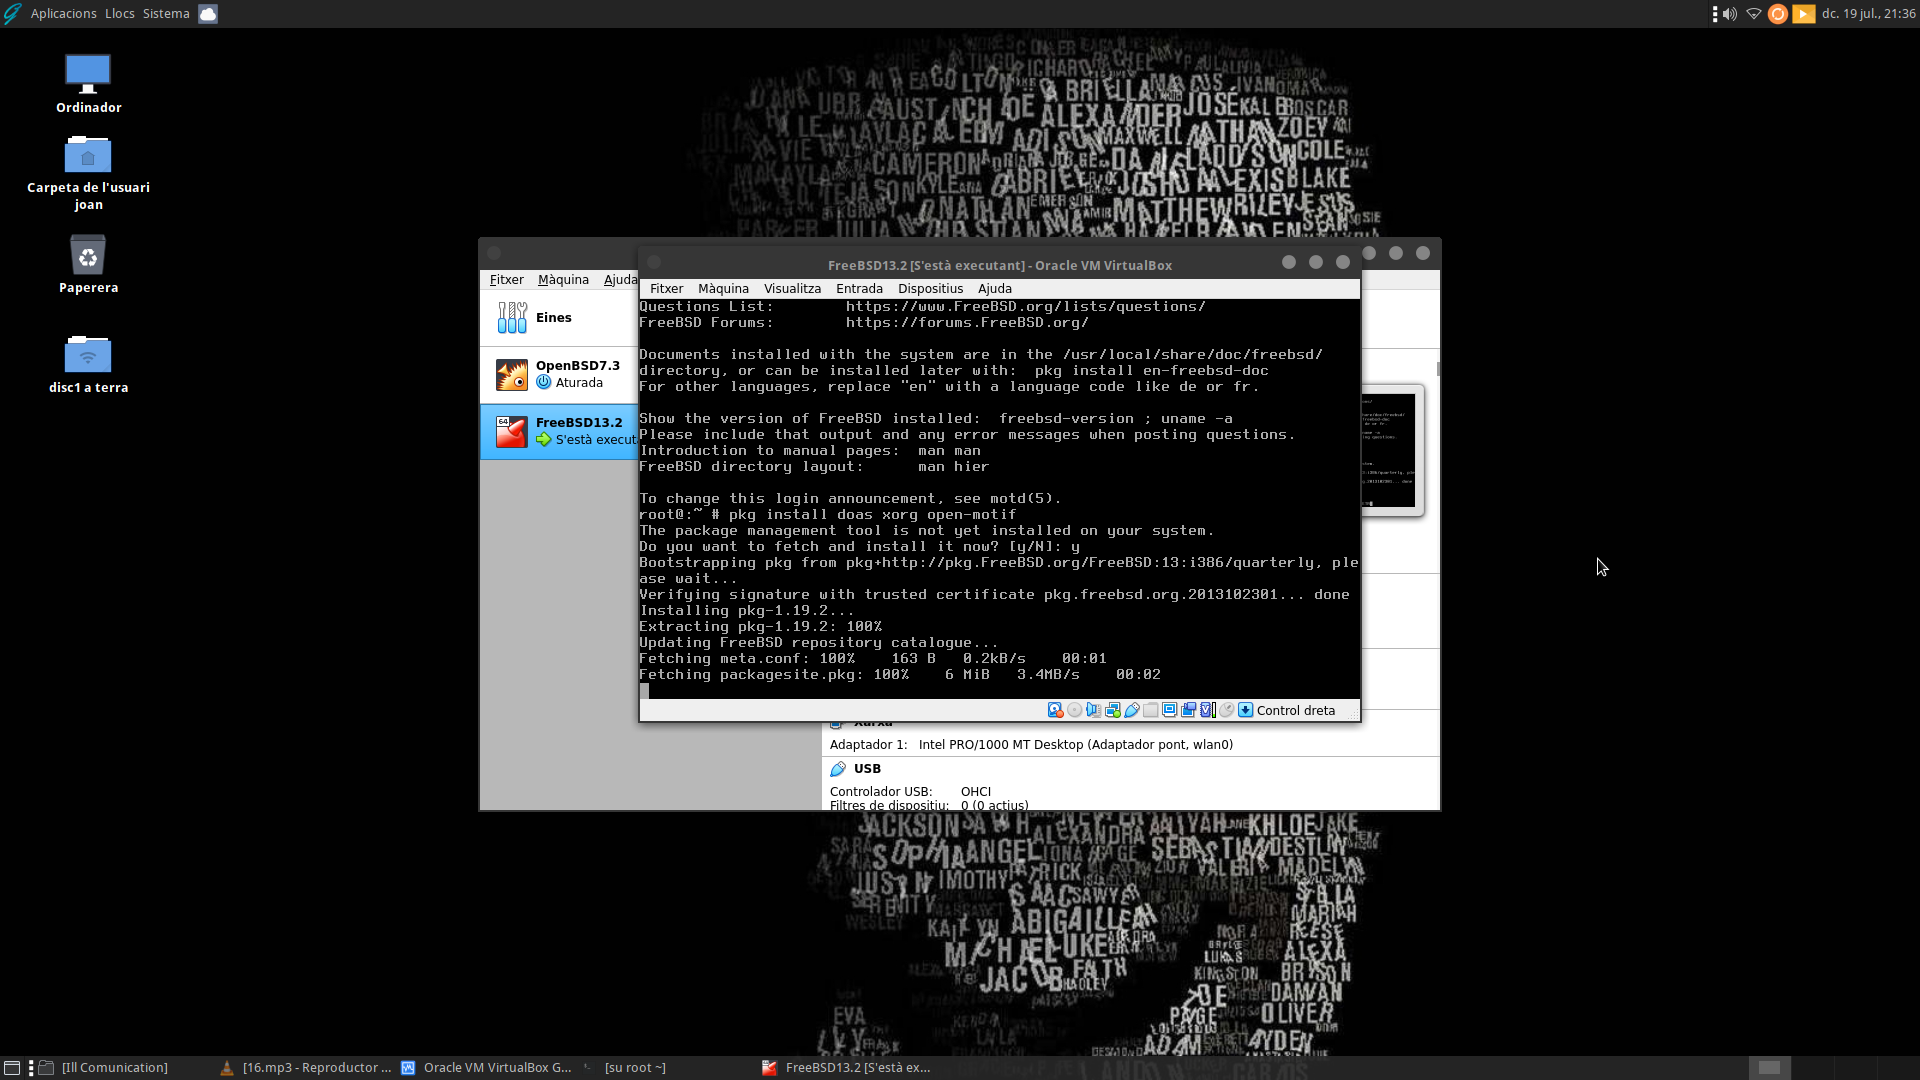The height and width of the screenshot is (1080, 1920).
Task: Click the network adapters status icon
Action: [x=1112, y=710]
